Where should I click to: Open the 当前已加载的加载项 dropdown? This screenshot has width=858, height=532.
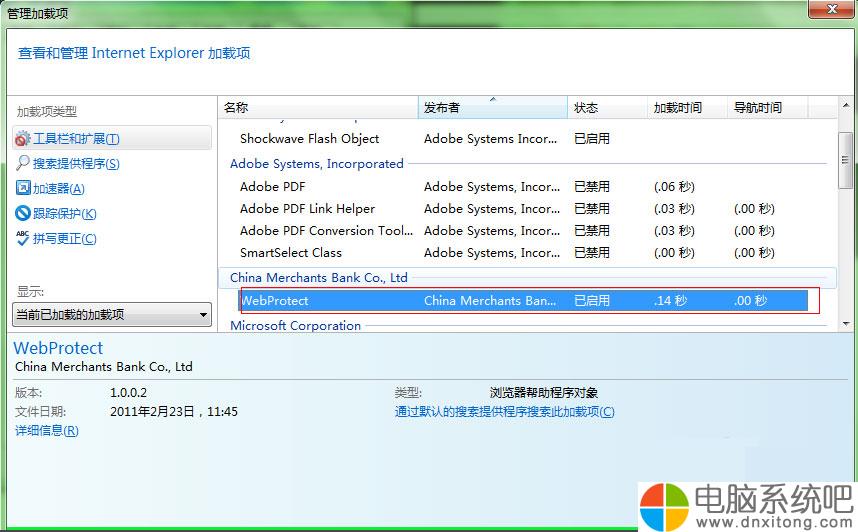pos(112,315)
